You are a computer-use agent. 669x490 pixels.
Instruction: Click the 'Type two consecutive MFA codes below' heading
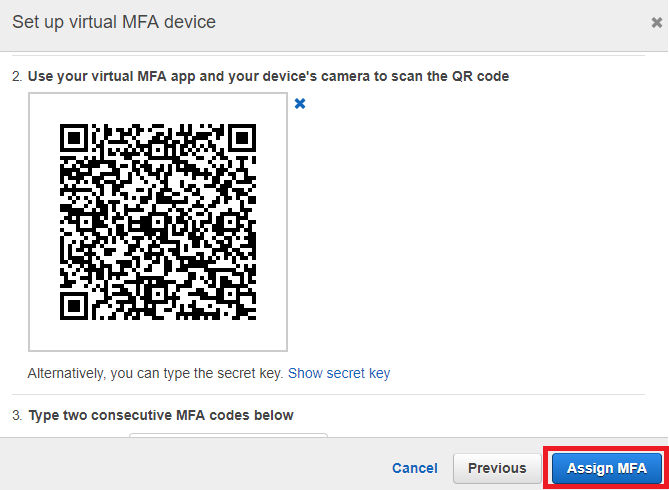coord(160,415)
